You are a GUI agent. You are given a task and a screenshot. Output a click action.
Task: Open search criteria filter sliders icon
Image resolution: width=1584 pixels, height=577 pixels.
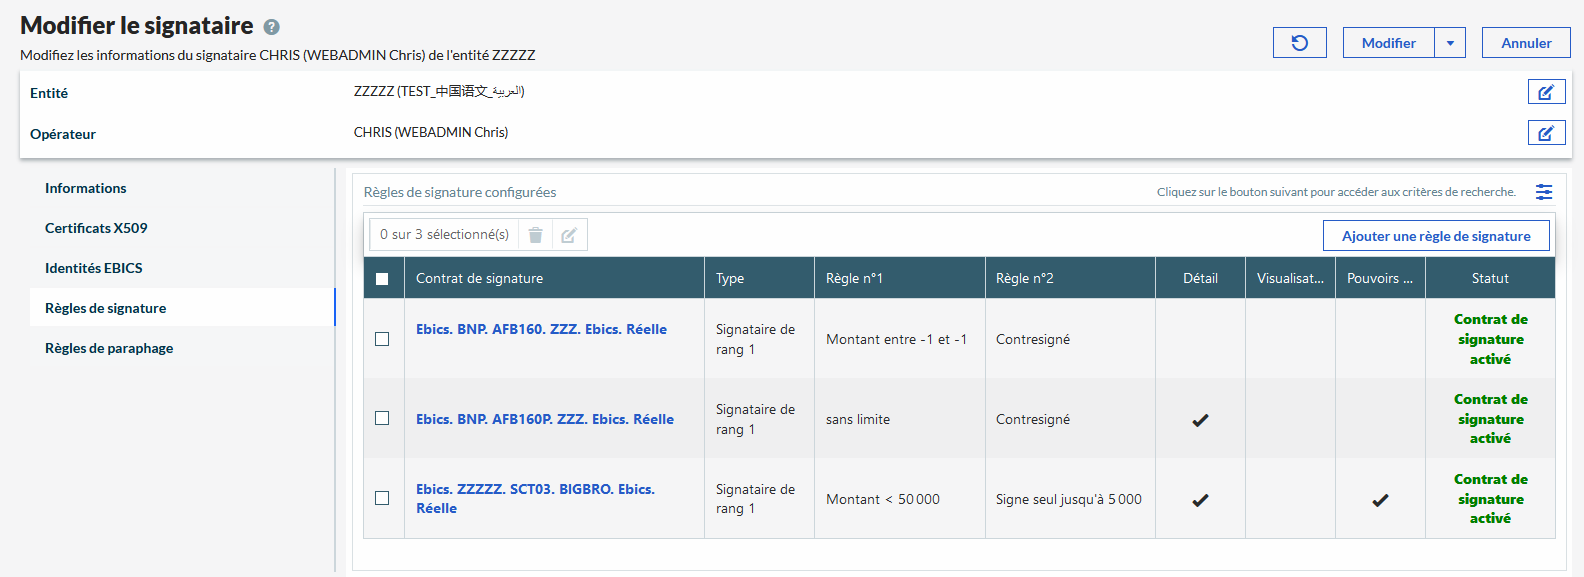pos(1544,192)
